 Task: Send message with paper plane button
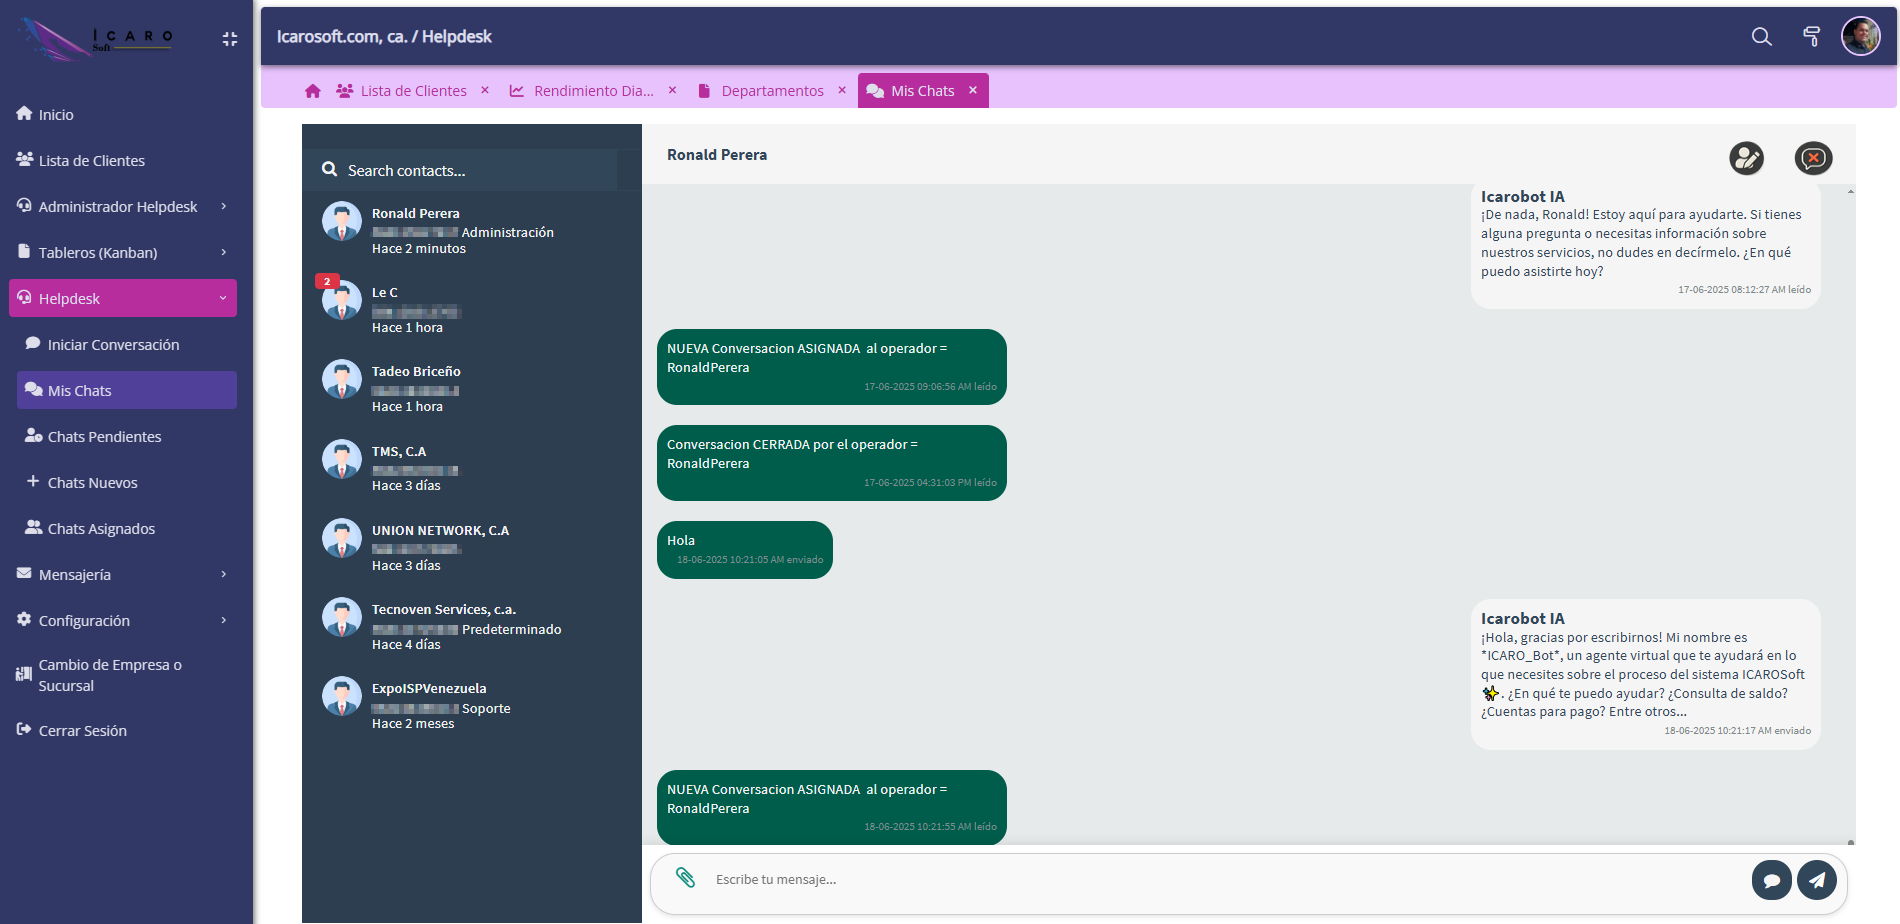[x=1817, y=880]
